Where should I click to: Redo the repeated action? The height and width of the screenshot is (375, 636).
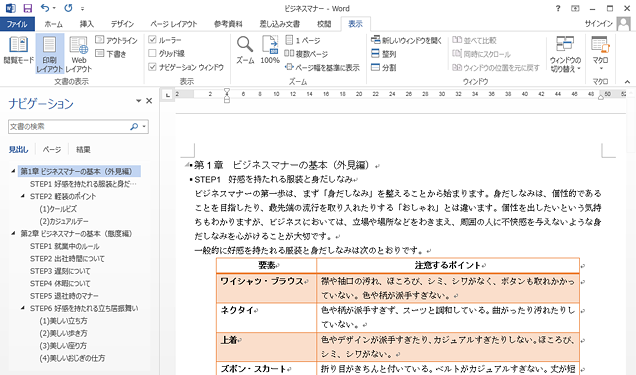pyautogui.click(x=68, y=8)
